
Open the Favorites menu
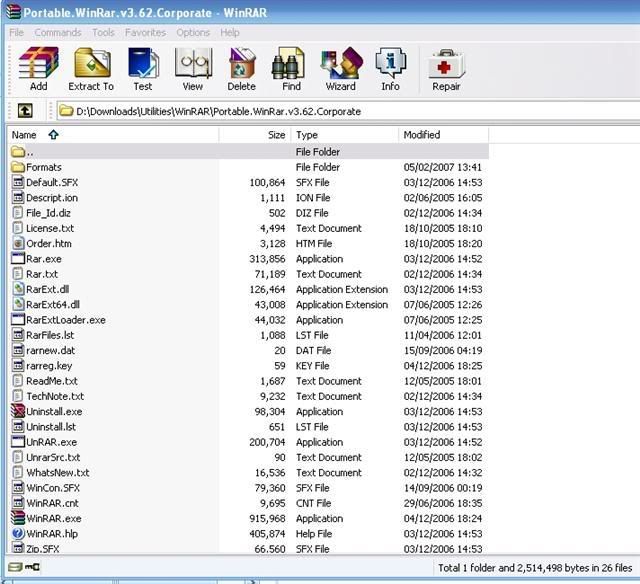click(x=145, y=32)
